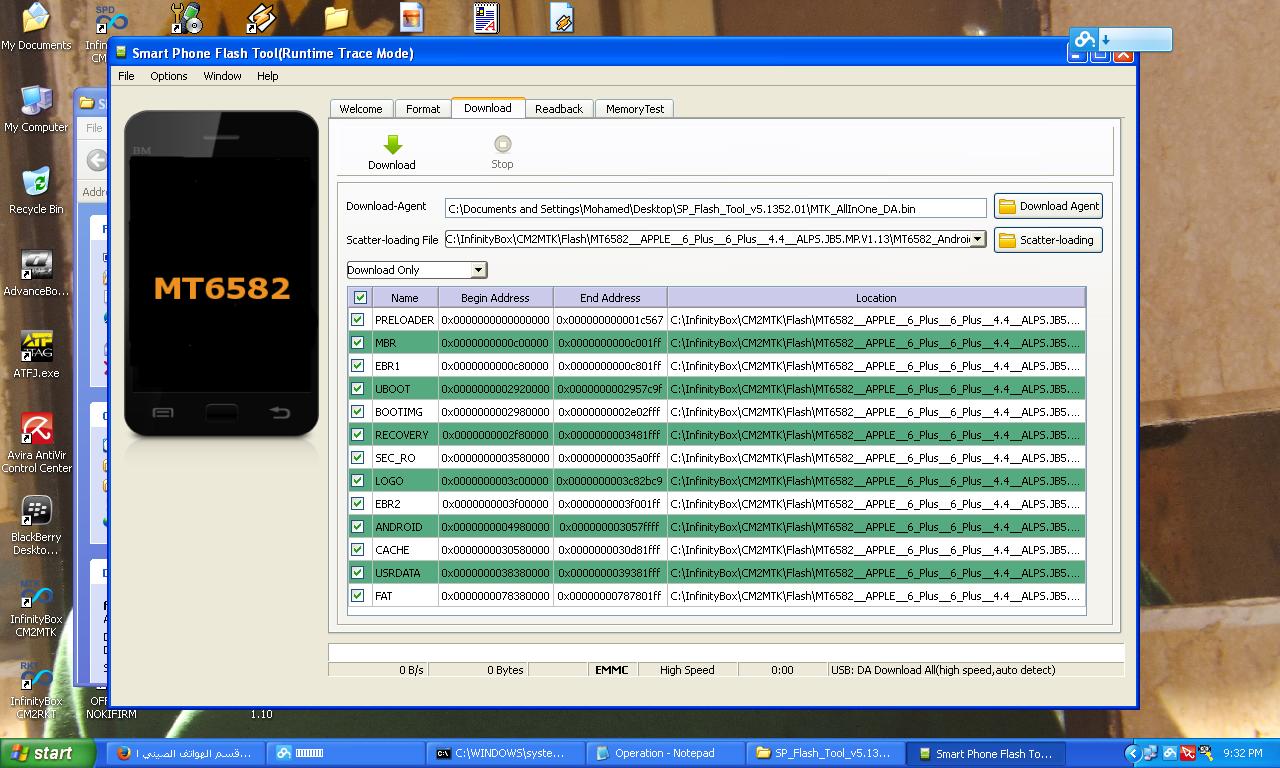Click the Stop icon in the toolbar

point(502,144)
